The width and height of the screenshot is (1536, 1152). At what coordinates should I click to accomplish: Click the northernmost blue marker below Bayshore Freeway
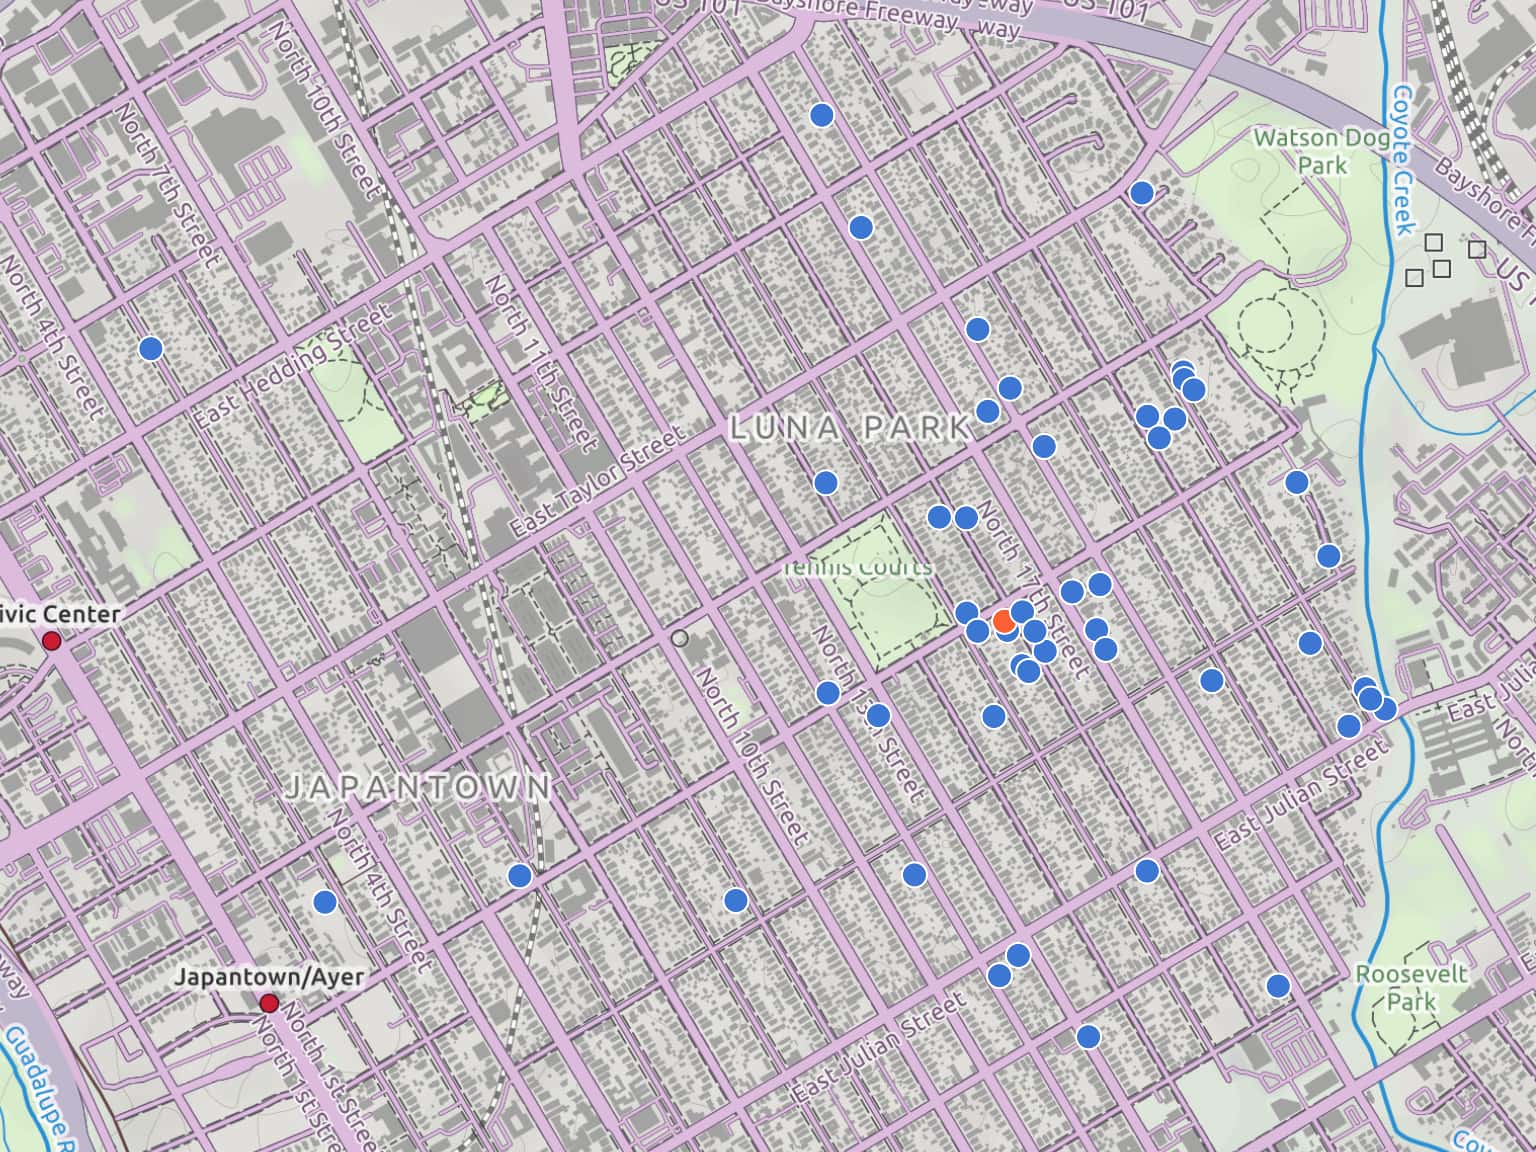point(822,115)
